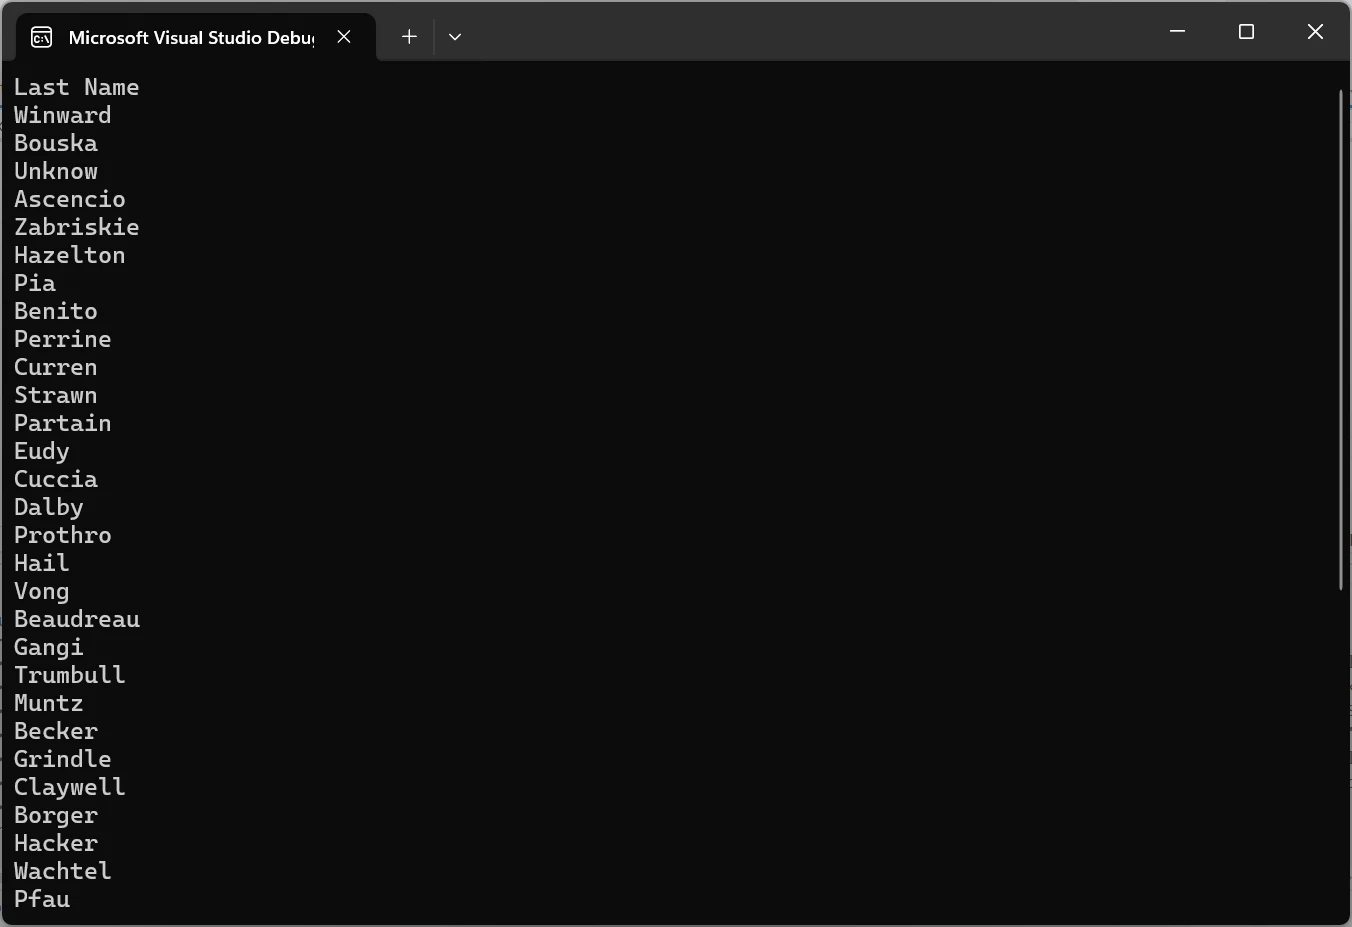Click the 'Last Name' header line
Screen dimensions: 1352x927
(x=76, y=88)
